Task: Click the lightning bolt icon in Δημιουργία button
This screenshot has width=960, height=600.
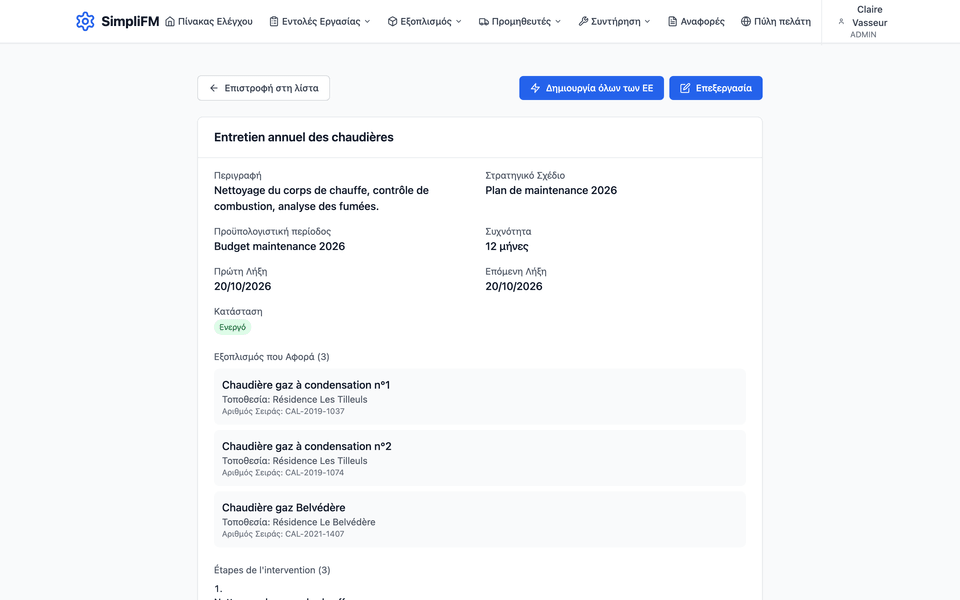Action: tap(535, 88)
